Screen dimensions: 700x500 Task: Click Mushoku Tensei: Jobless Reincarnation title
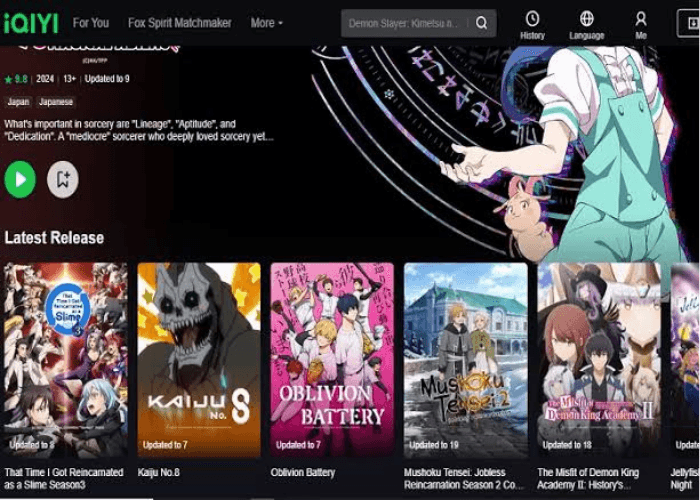tap(463, 479)
